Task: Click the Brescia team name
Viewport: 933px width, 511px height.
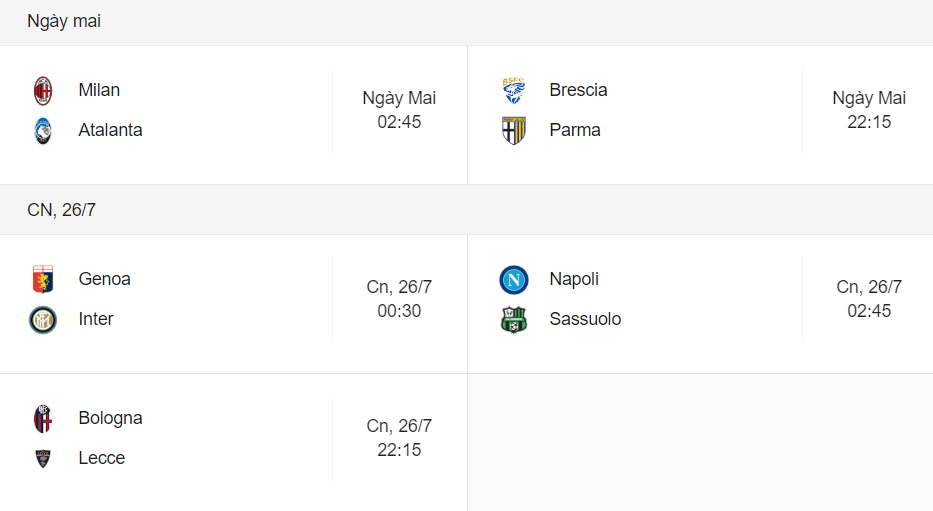Action: pos(578,90)
